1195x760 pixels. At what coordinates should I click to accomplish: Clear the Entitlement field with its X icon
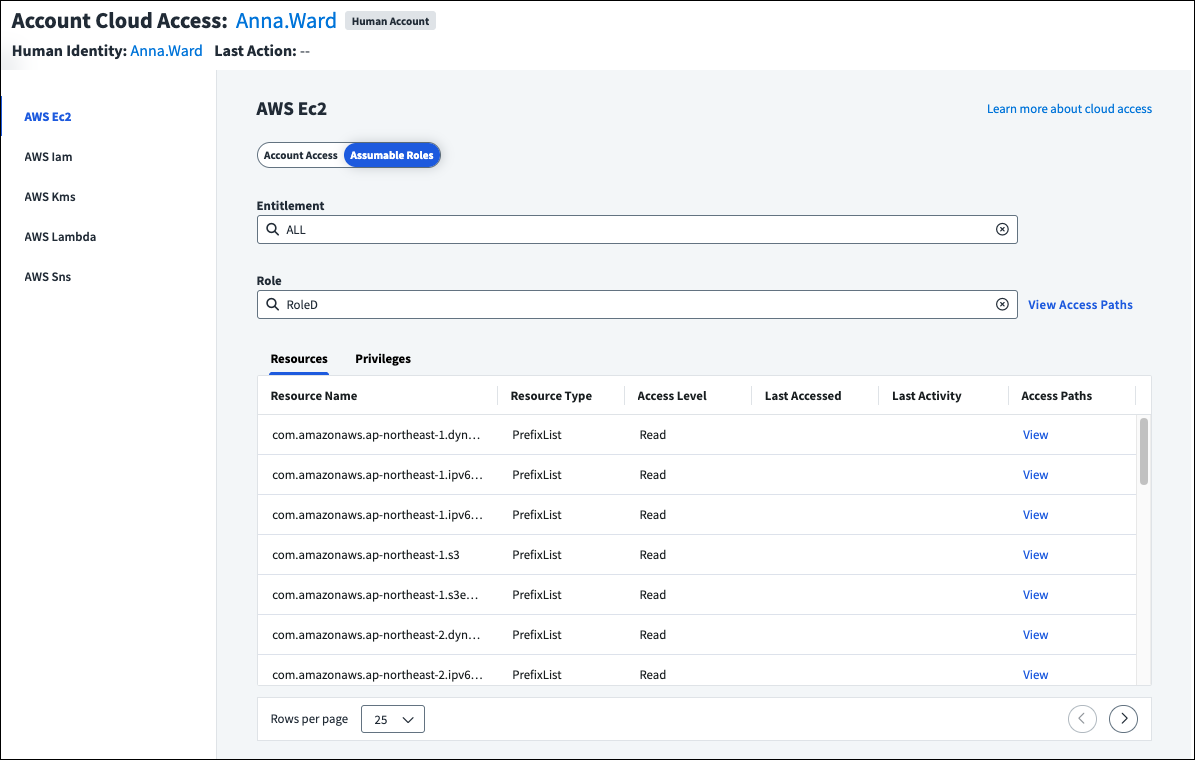(x=1002, y=230)
